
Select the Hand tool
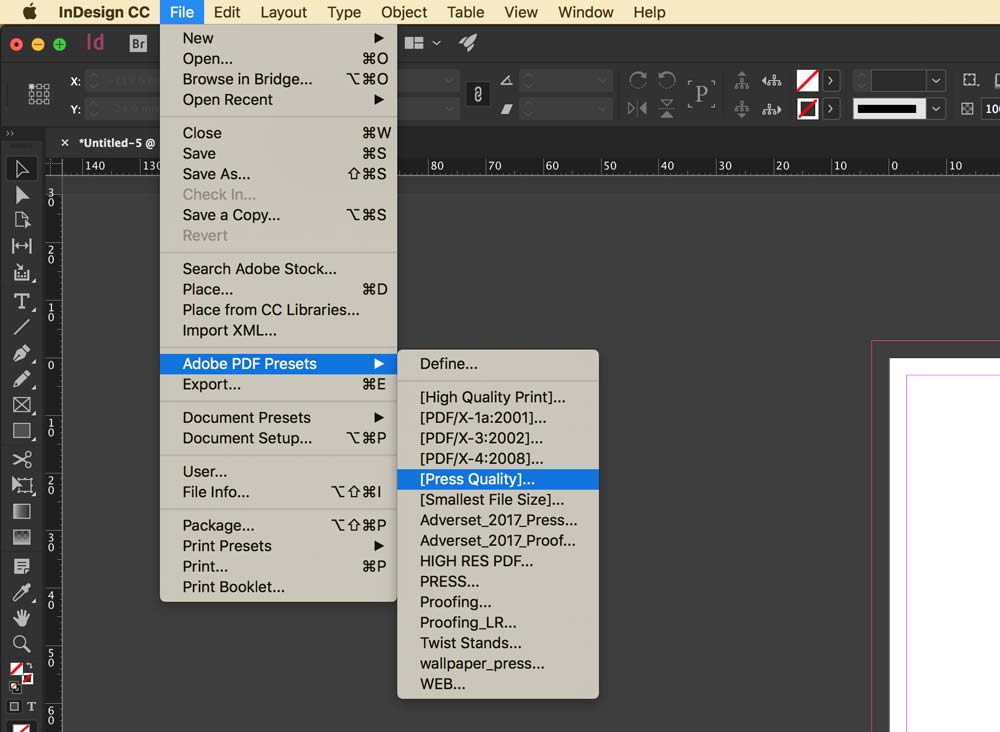[22, 618]
